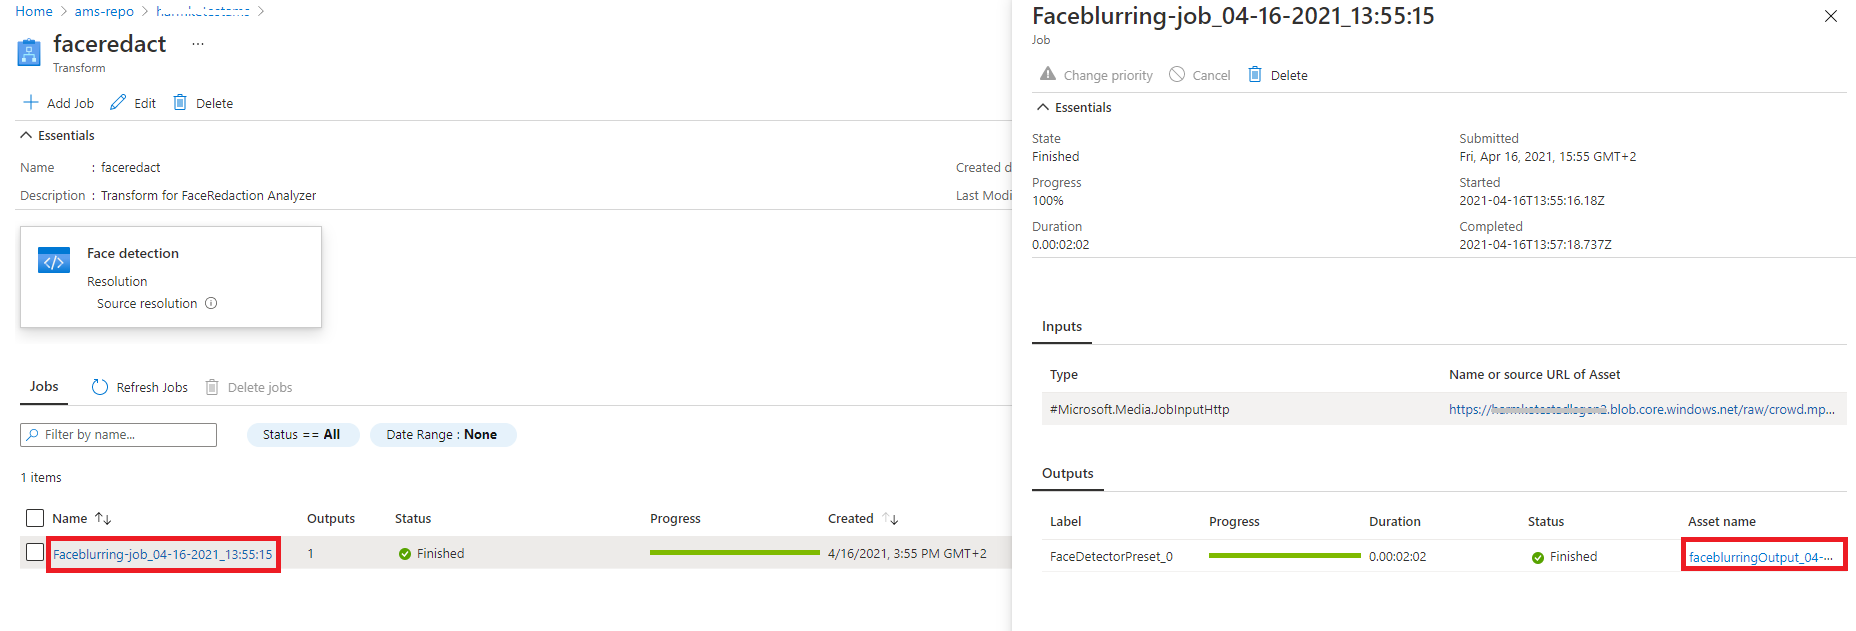Click the FaceDetectorPreset_0 label
Screen dimensions: 1856x631
point(1111,557)
